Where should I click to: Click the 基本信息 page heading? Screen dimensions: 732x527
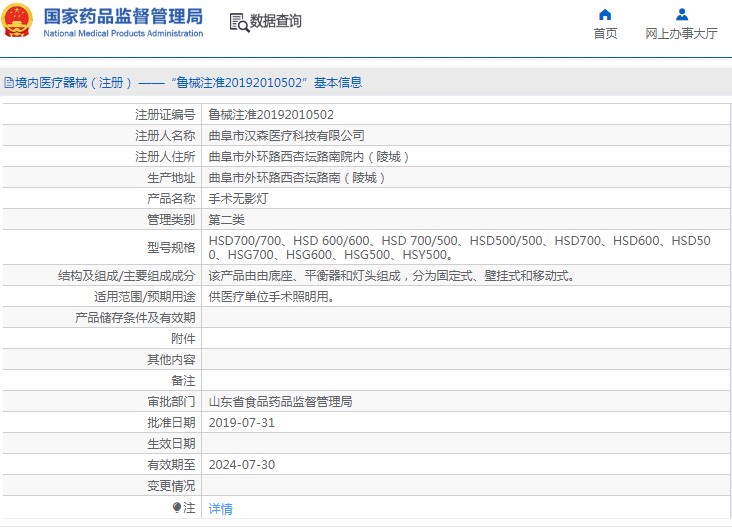click(x=338, y=83)
